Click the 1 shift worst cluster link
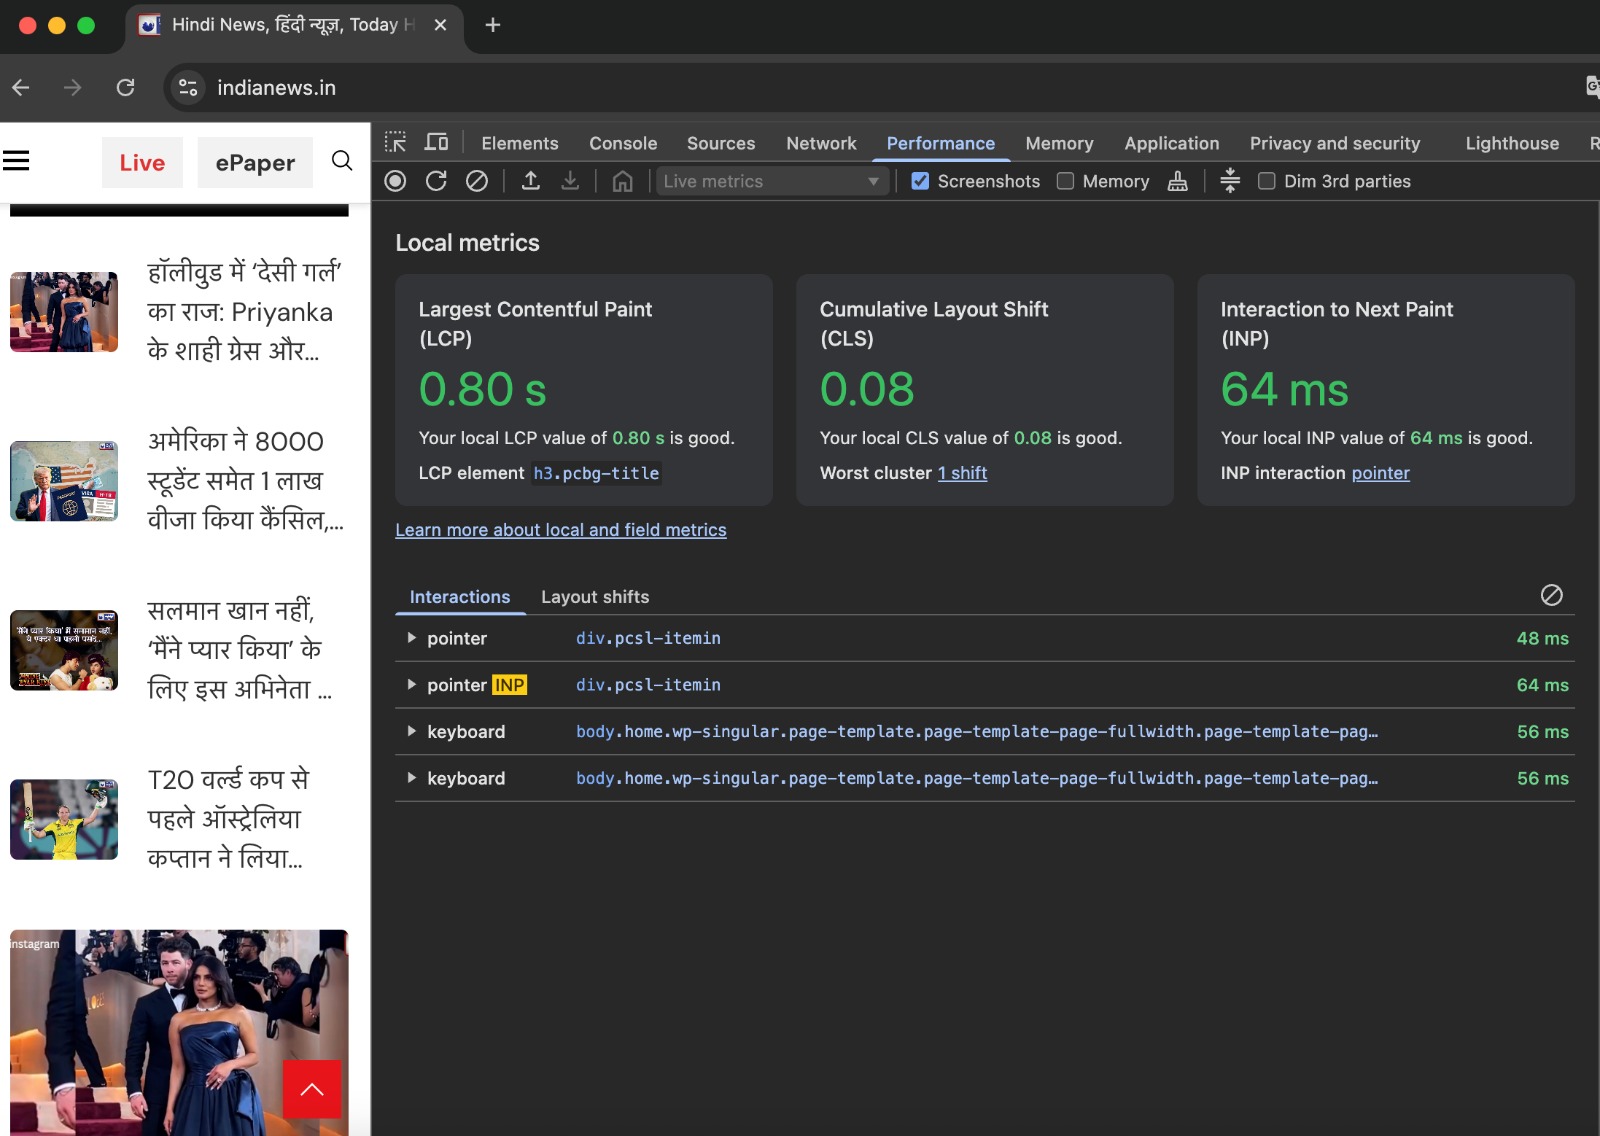This screenshot has width=1600, height=1136. 962,473
